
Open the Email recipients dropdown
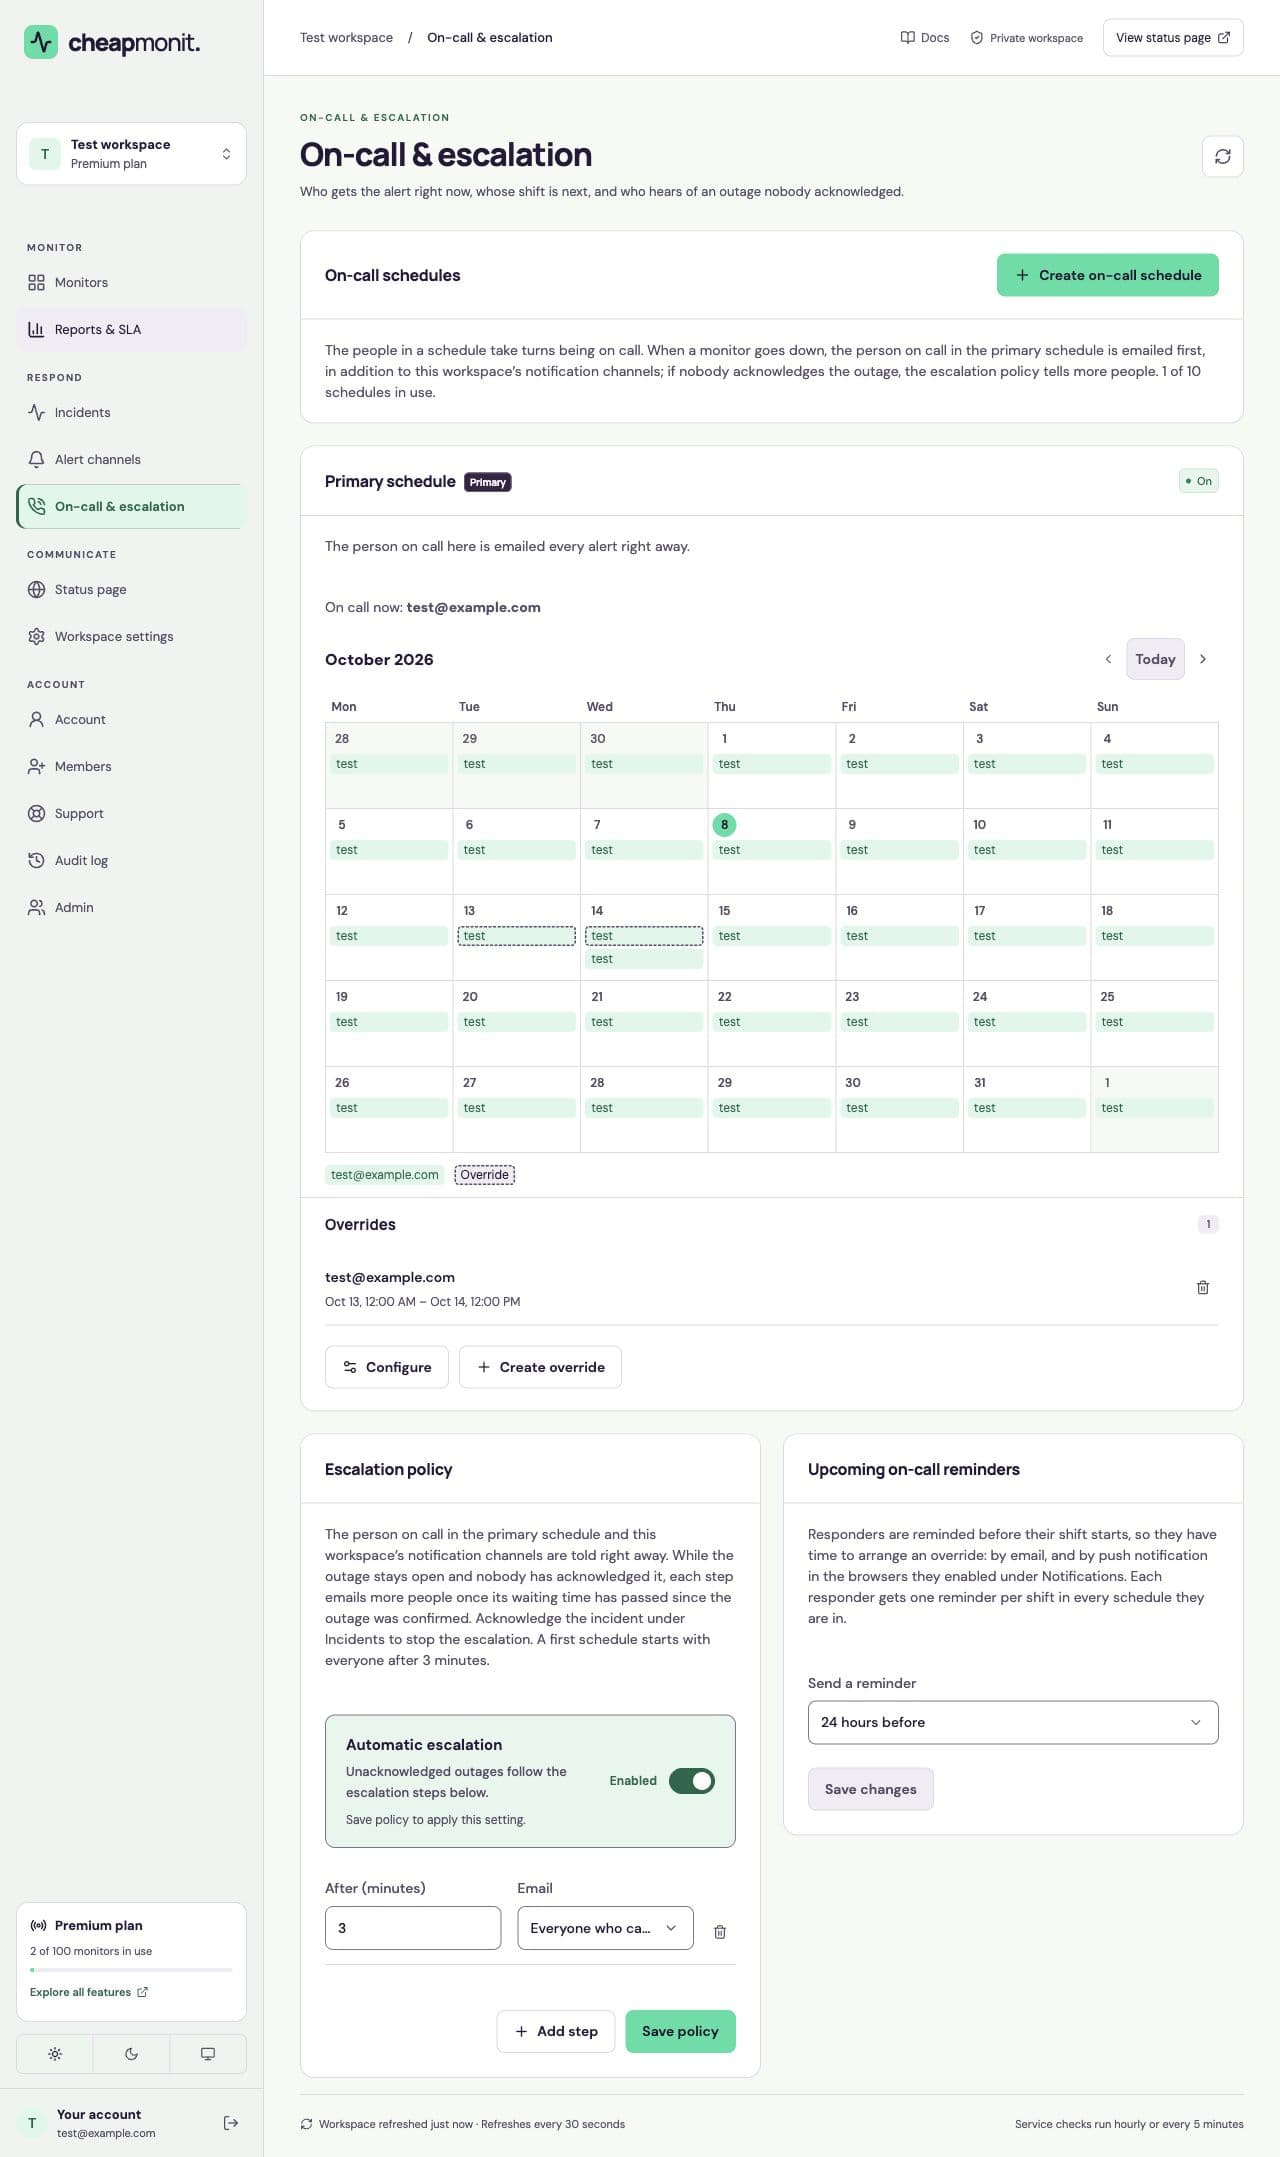tap(605, 1927)
